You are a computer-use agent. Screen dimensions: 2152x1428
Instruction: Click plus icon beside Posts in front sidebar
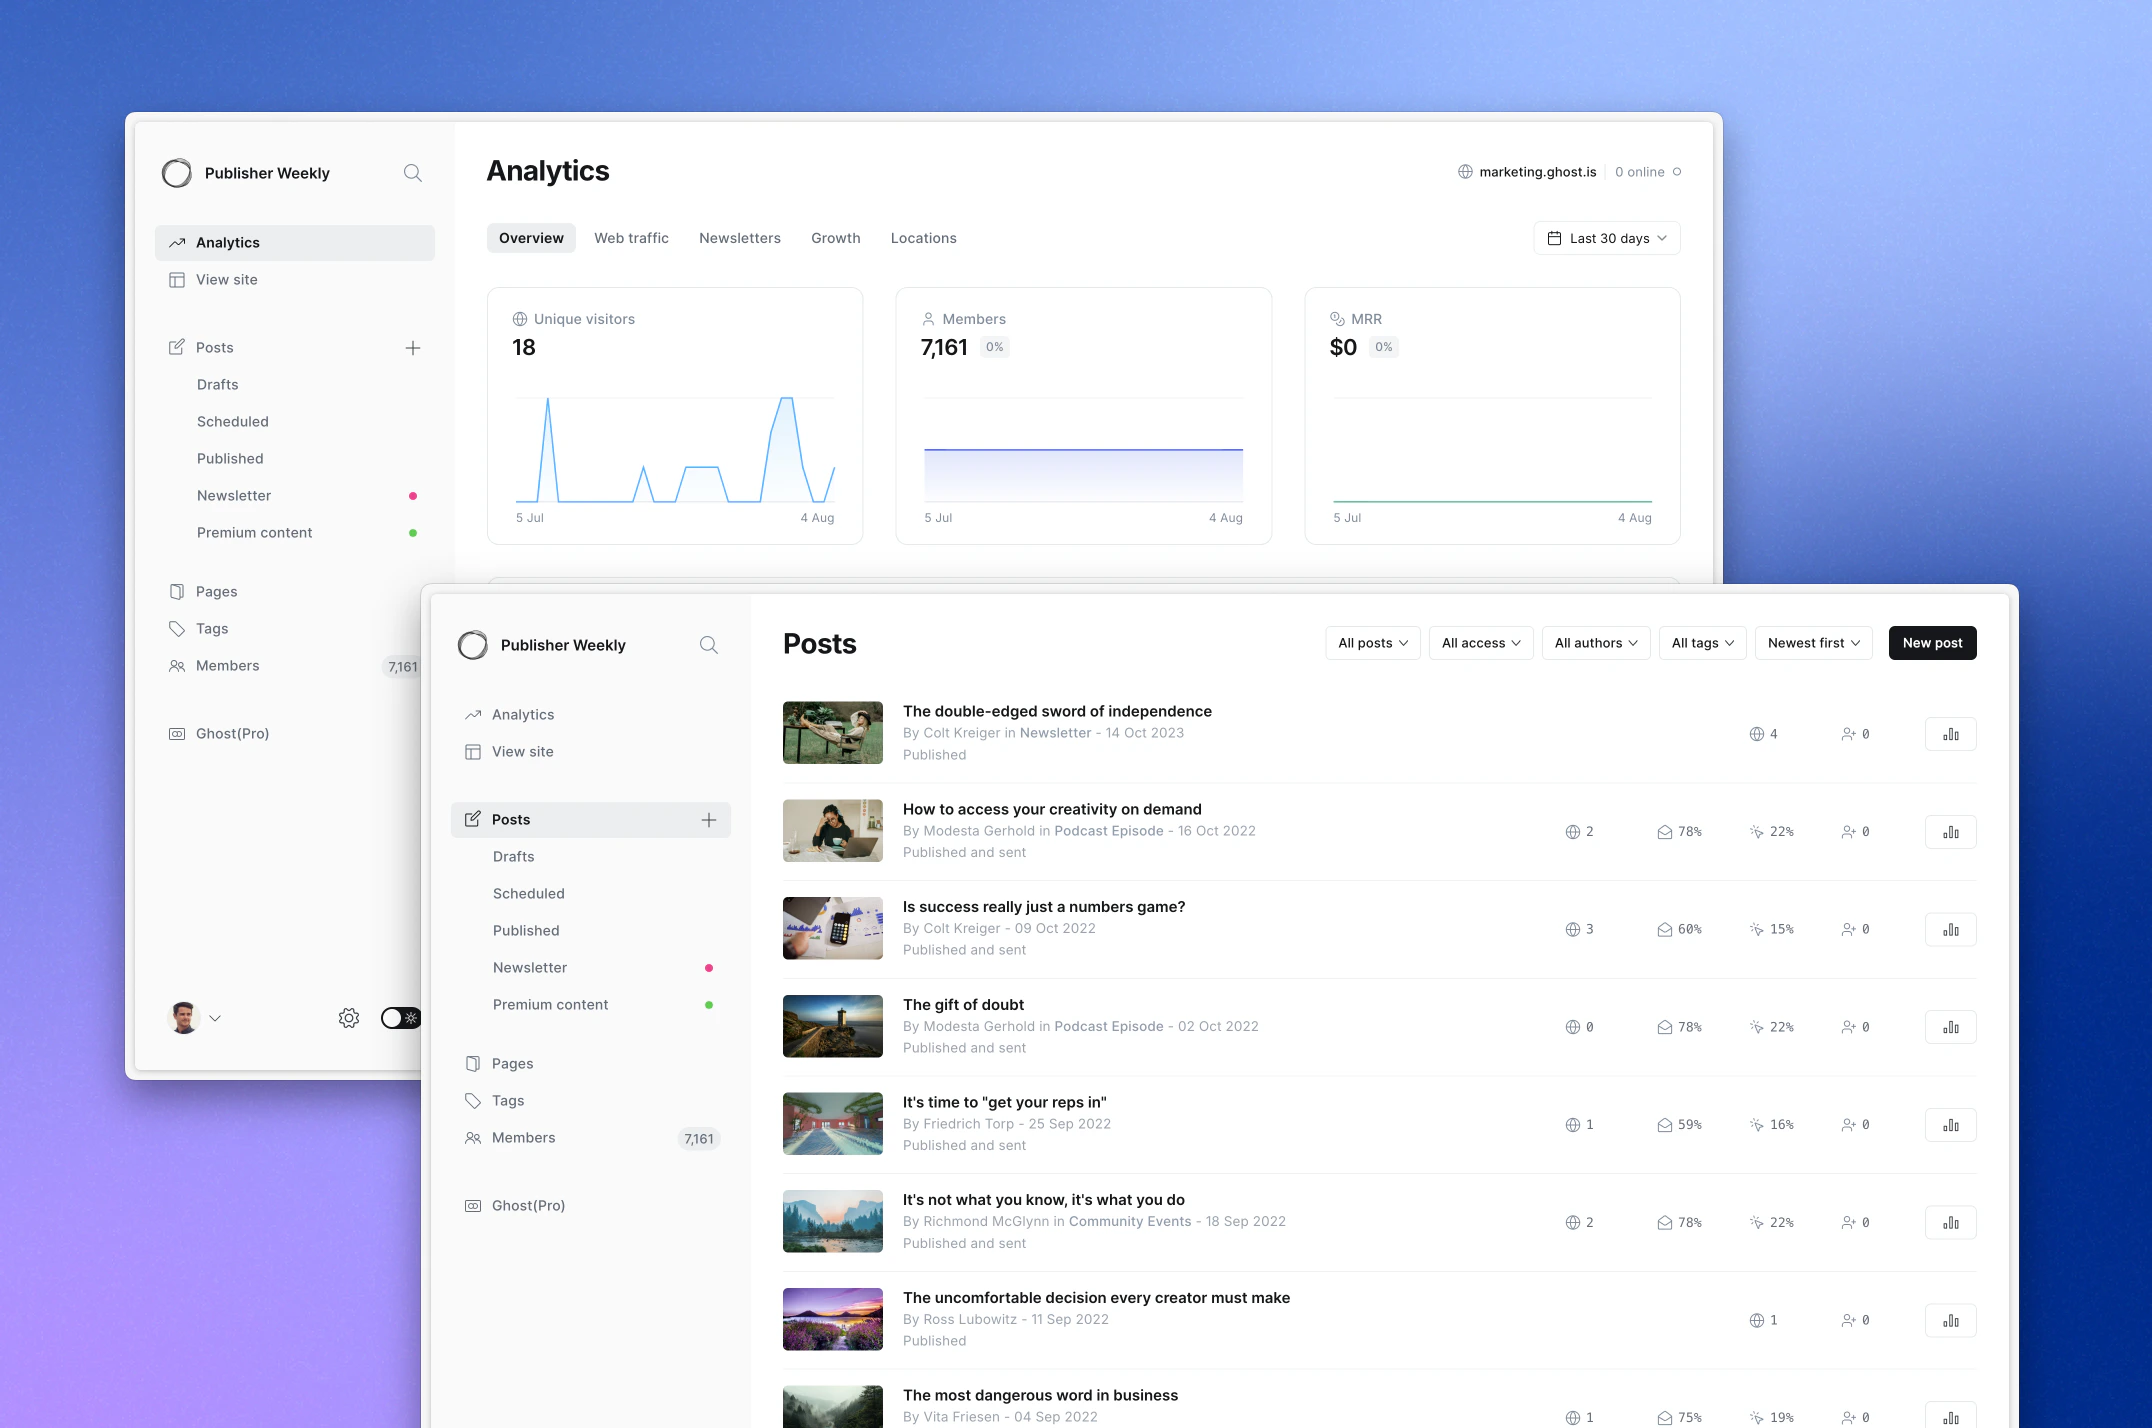tap(708, 820)
